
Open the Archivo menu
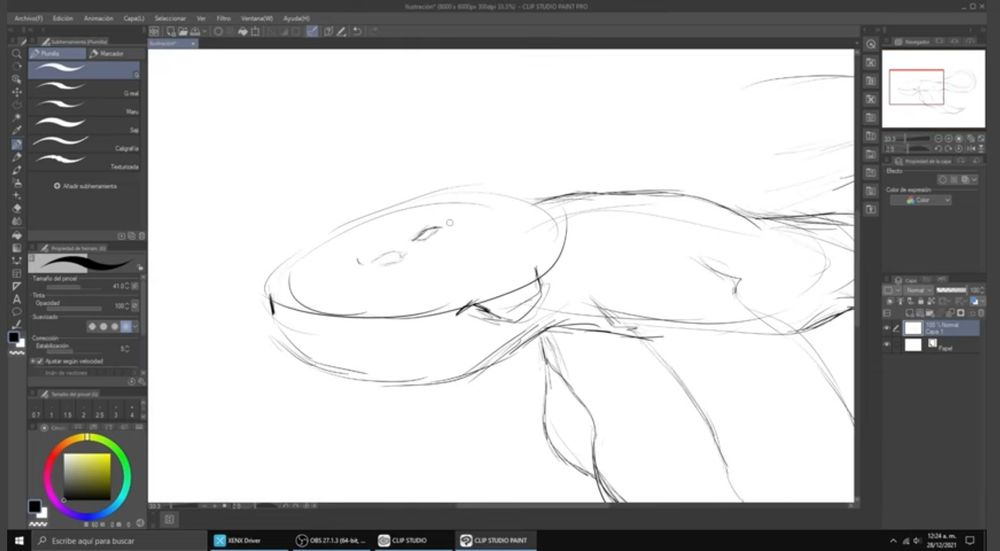click(x=28, y=18)
